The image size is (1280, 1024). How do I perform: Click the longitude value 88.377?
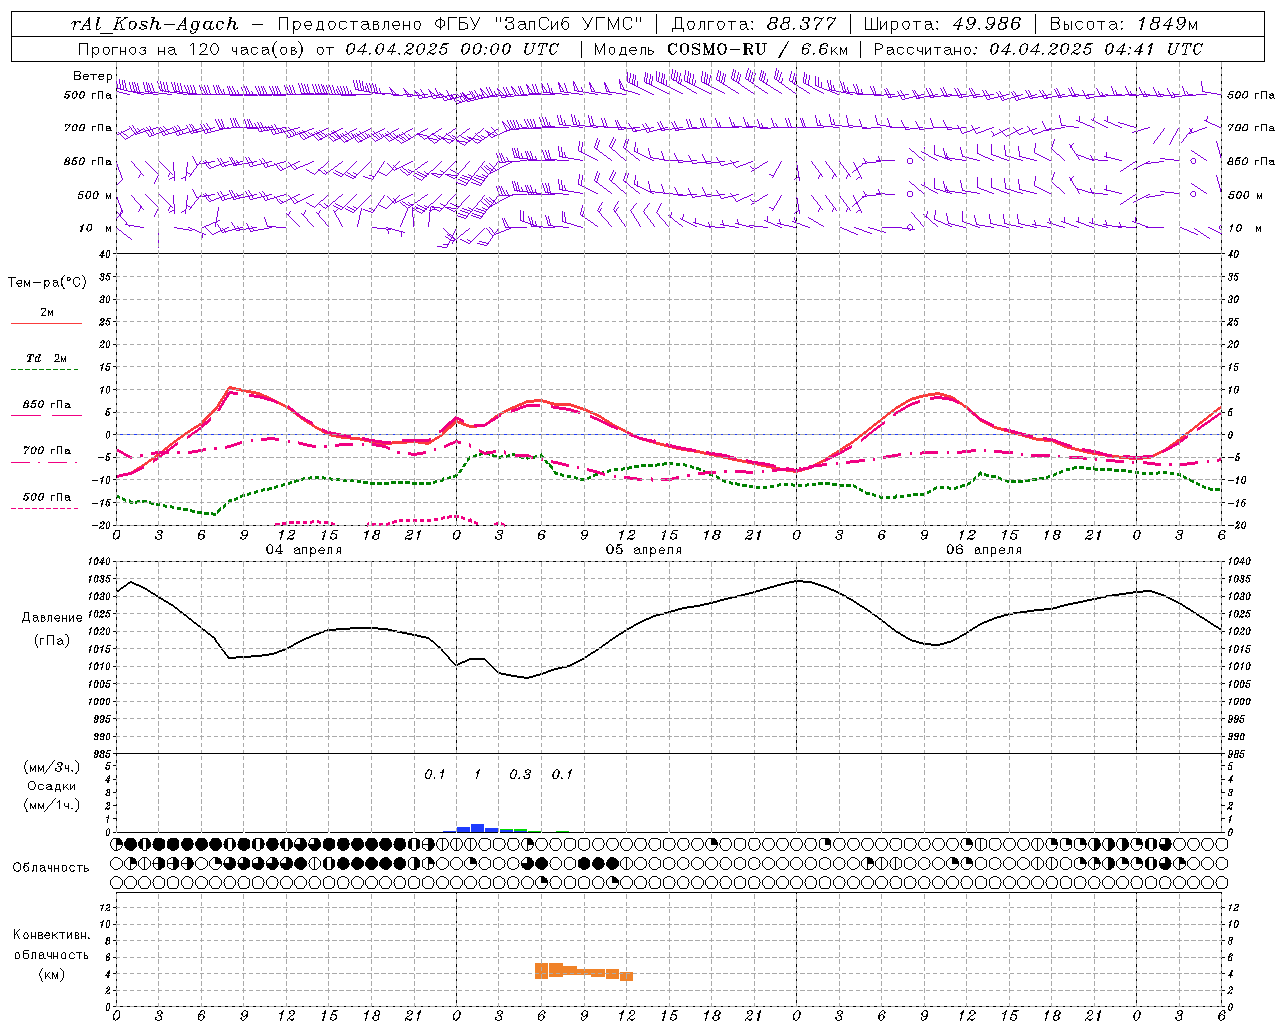pyautogui.click(x=802, y=24)
